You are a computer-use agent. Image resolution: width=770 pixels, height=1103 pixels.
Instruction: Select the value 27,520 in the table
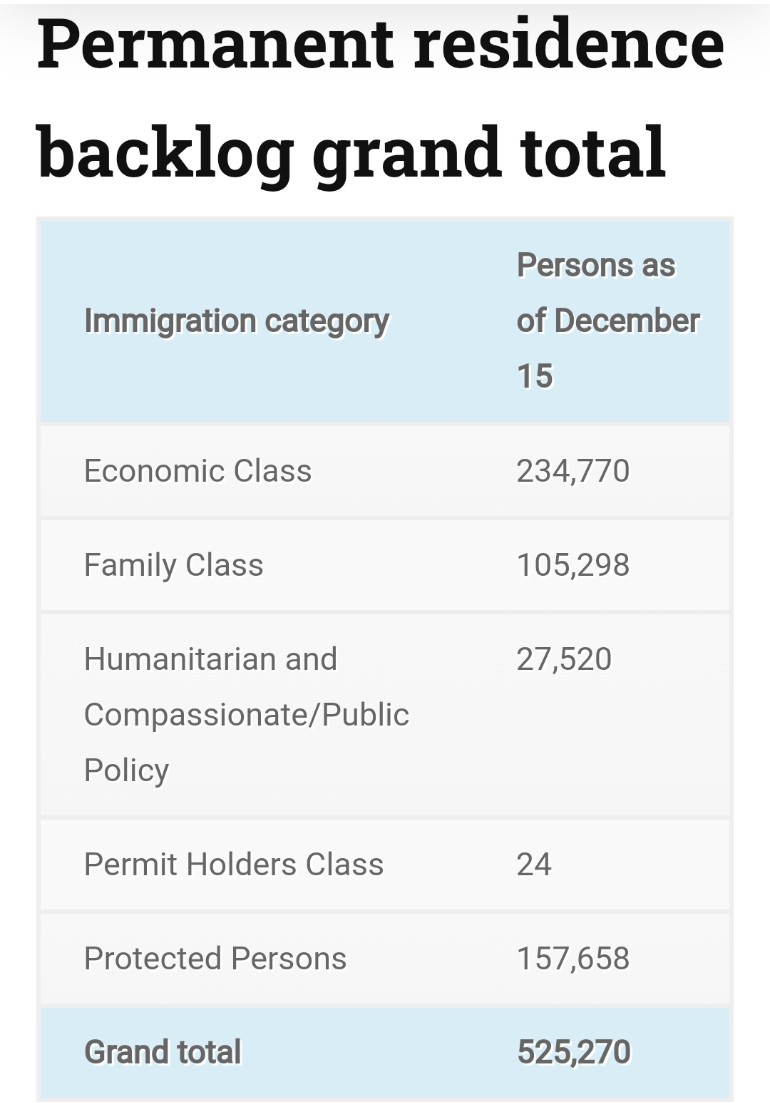click(564, 659)
